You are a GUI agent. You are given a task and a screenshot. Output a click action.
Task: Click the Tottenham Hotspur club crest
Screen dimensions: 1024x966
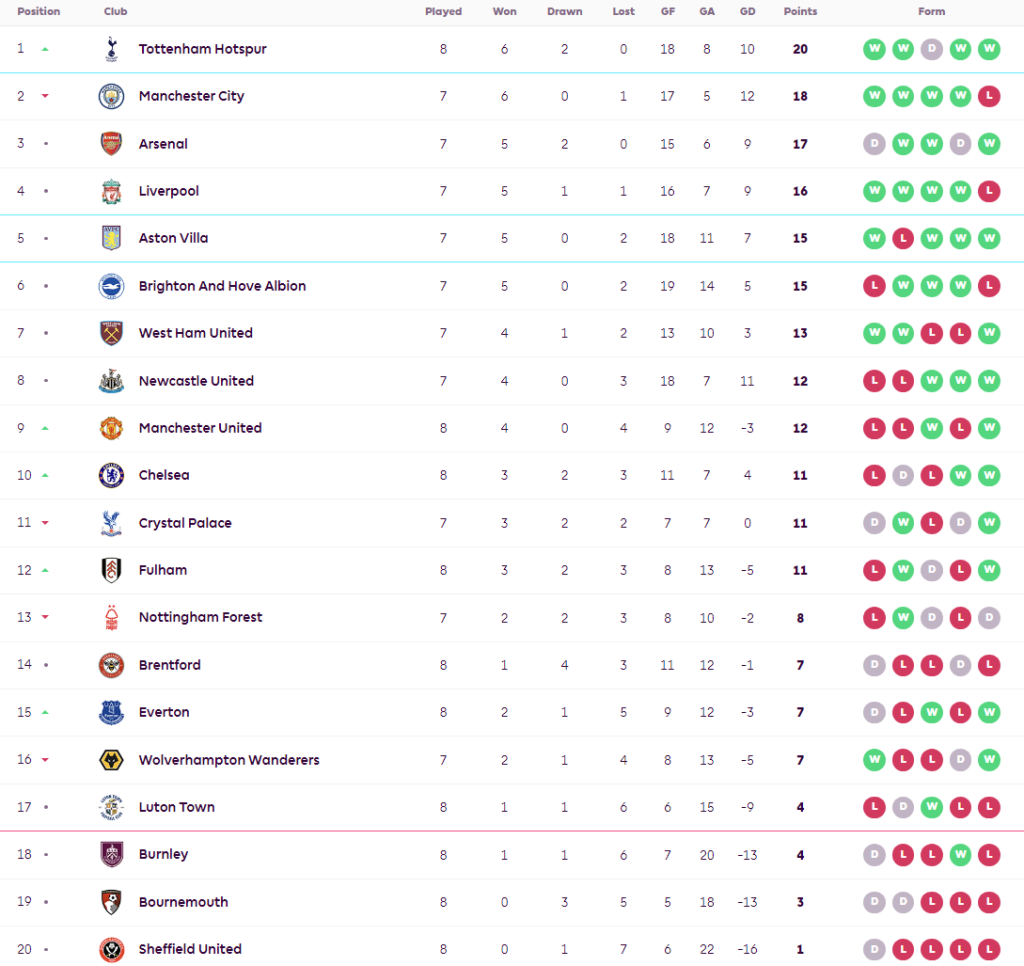[111, 49]
